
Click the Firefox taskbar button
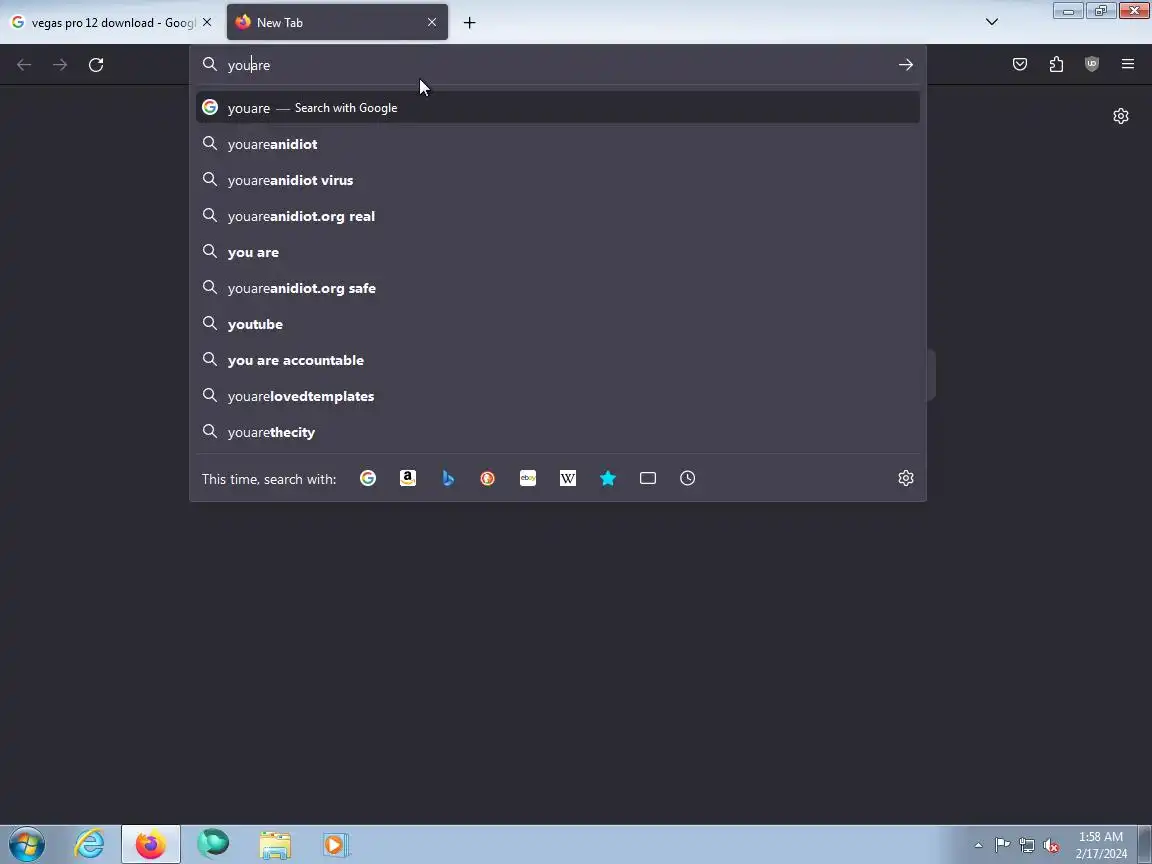tap(151, 845)
